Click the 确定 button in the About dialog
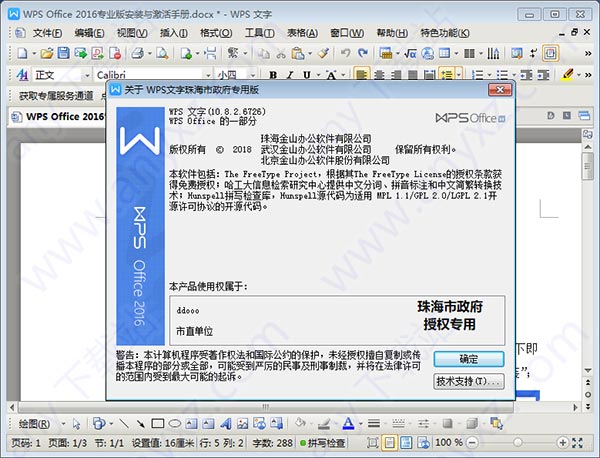The height and width of the screenshot is (458, 600). click(x=469, y=359)
